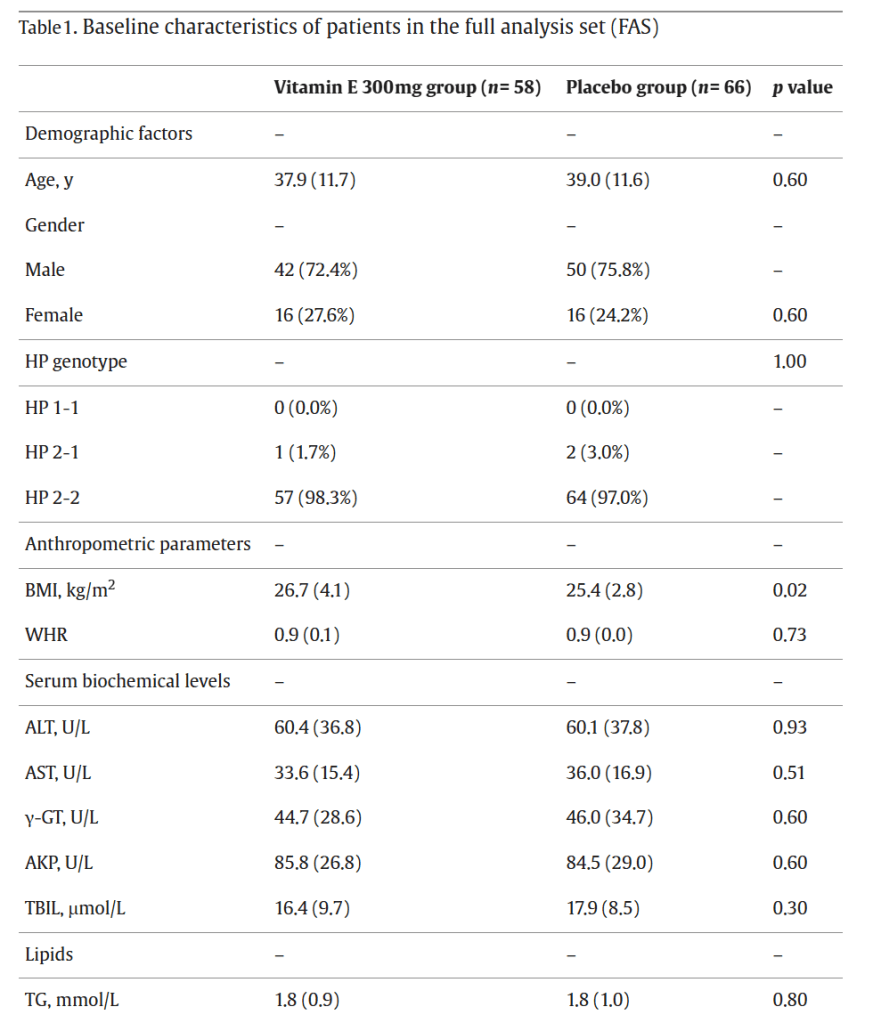Click the p value column header
873x1023 pixels.
coord(802,88)
